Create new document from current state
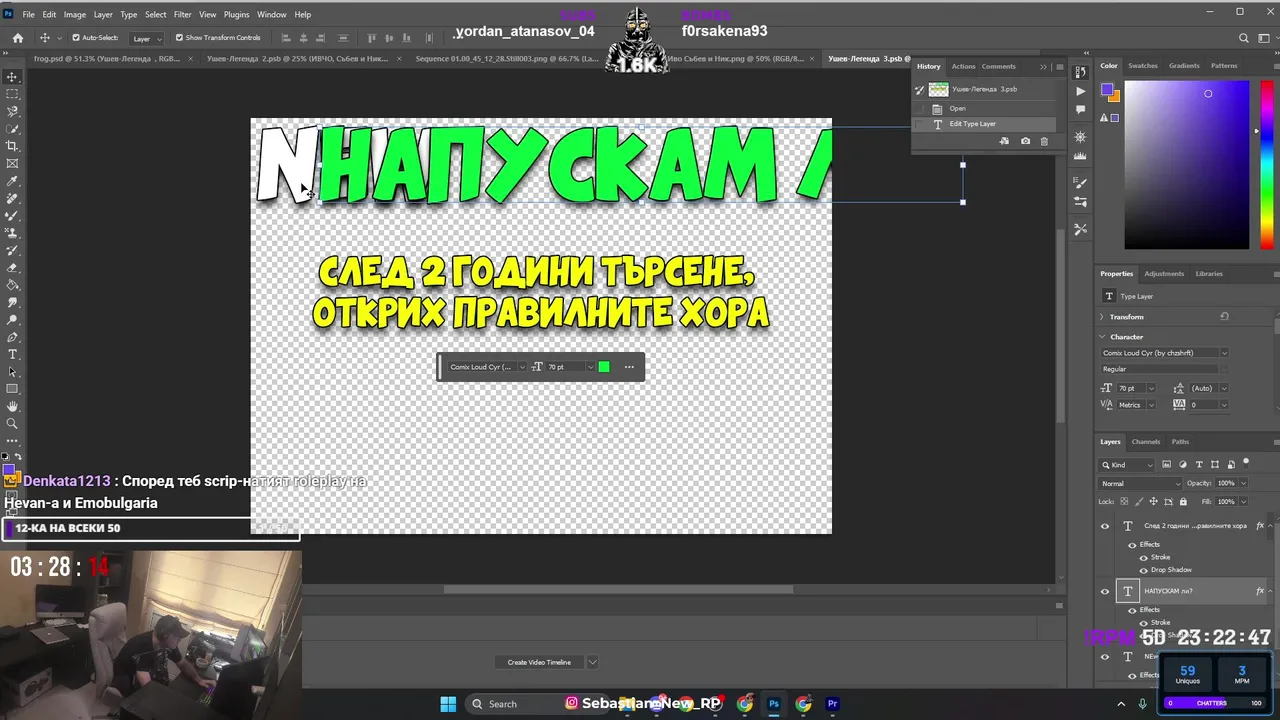This screenshot has height=720, width=1280. point(1004,141)
